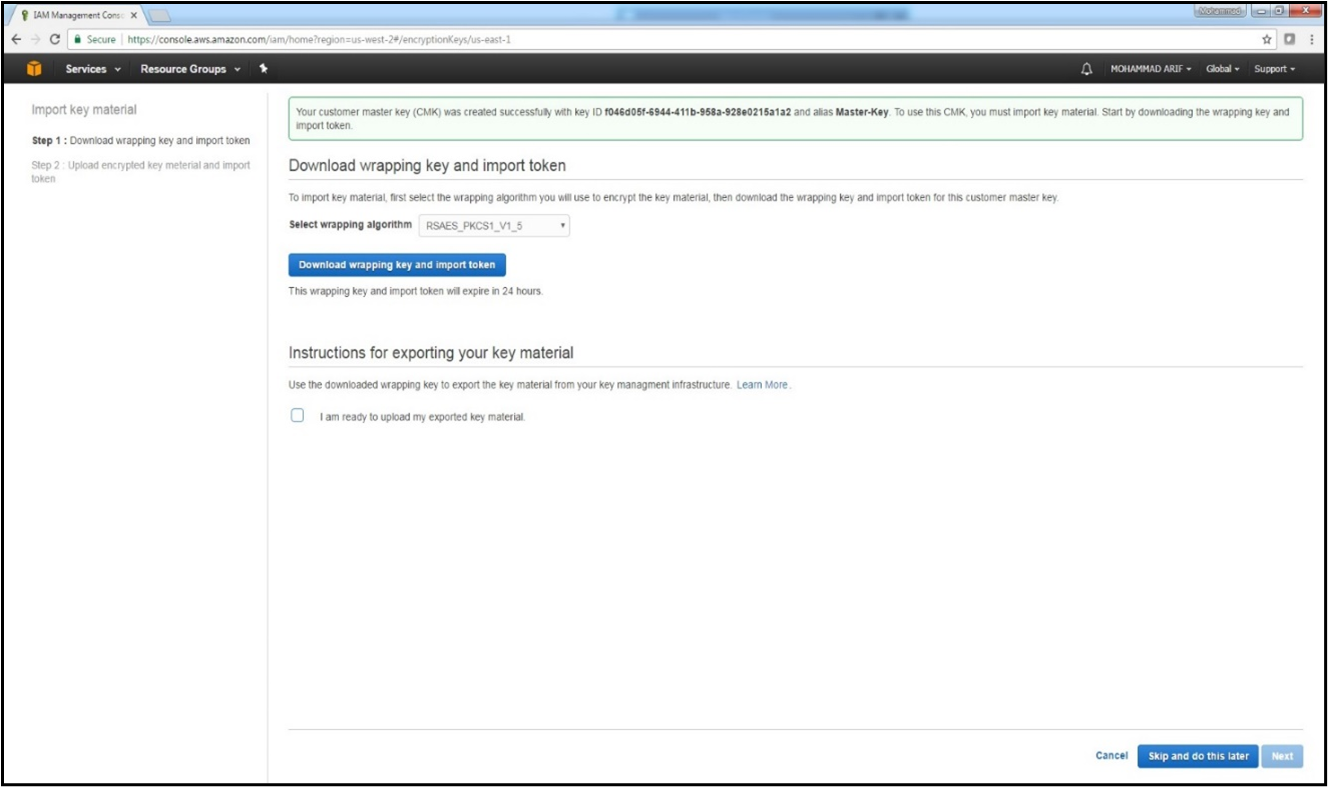
Task: Click the pin shortcut icon in navbar
Action: click(x=263, y=69)
